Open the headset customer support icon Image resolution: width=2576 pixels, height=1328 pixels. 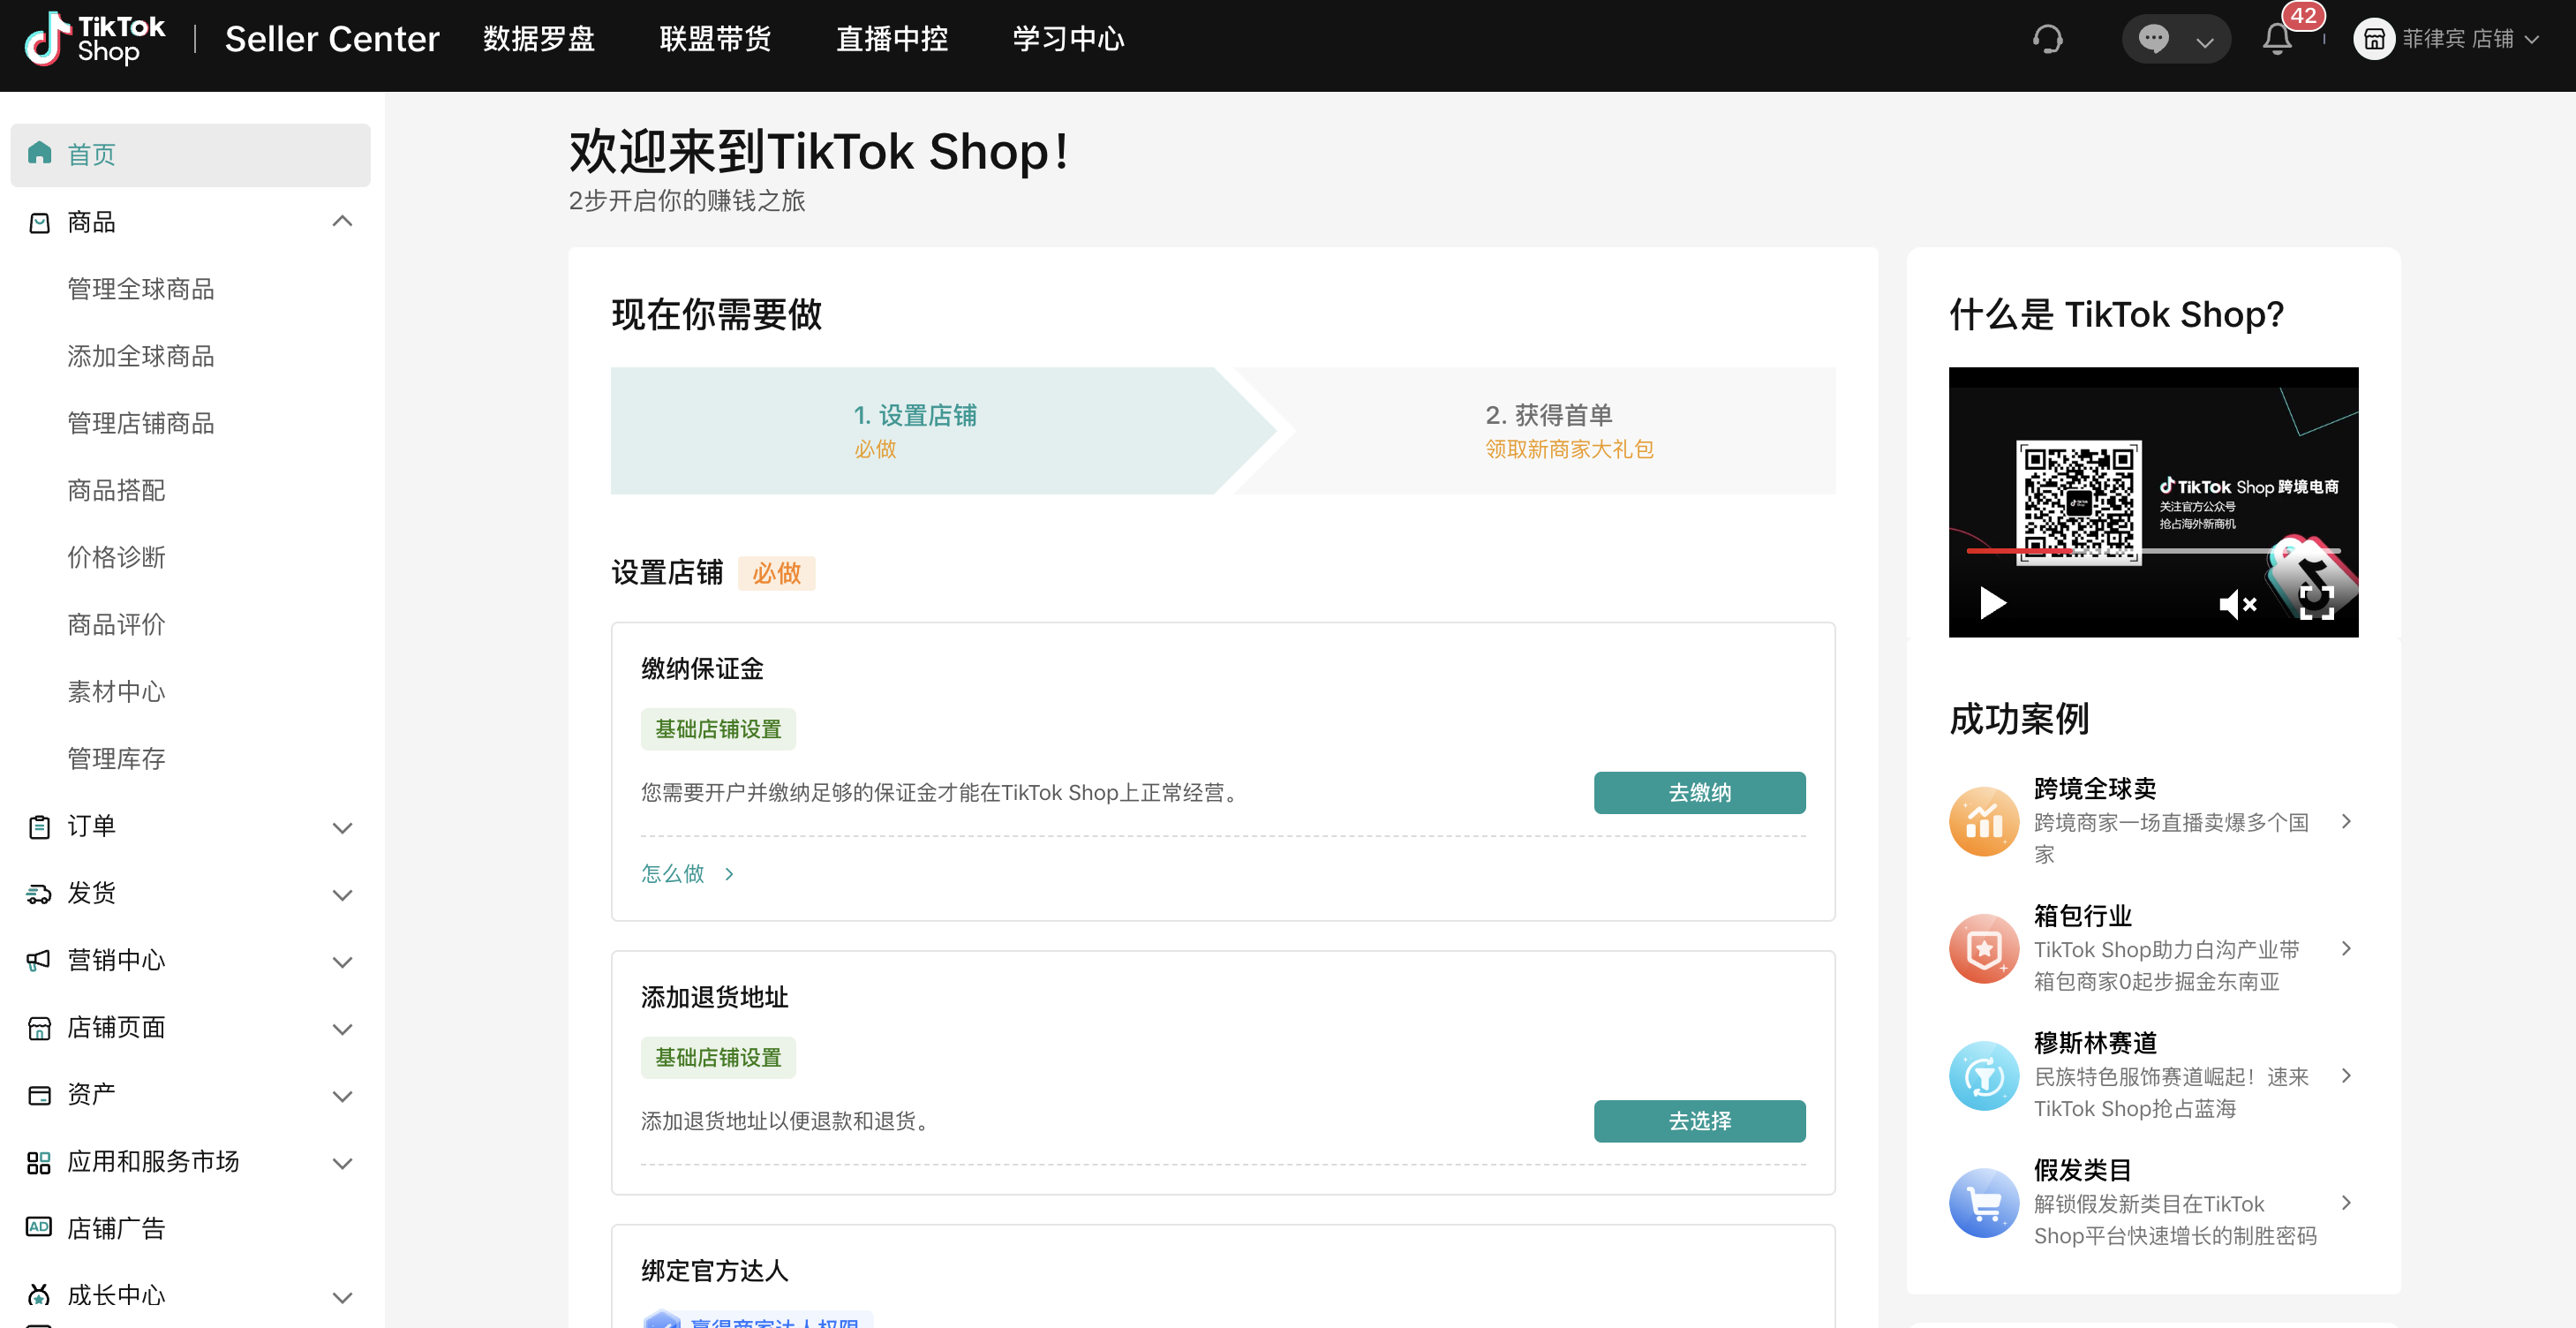(x=2046, y=38)
